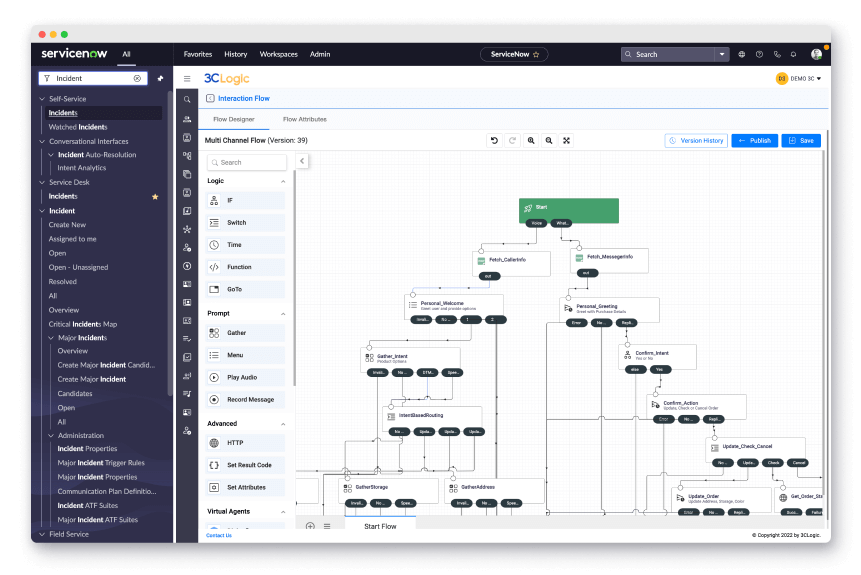
Task: Collapse the Advanced section
Action: point(283,424)
